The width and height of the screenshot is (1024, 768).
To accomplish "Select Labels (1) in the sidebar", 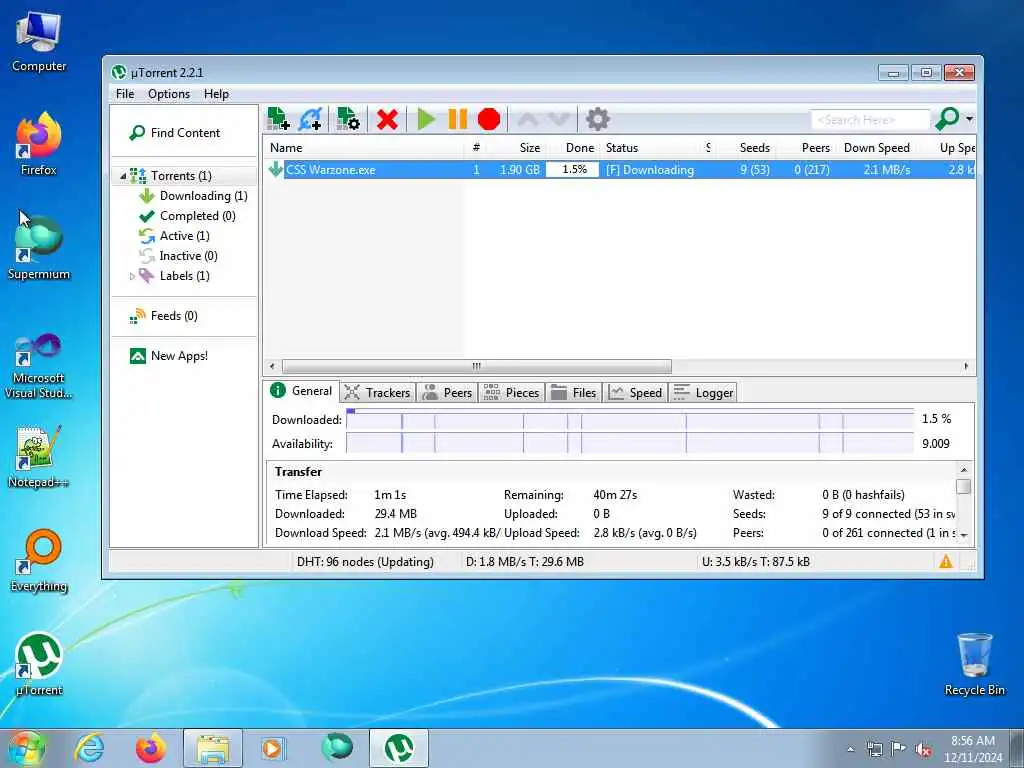I will (174, 276).
